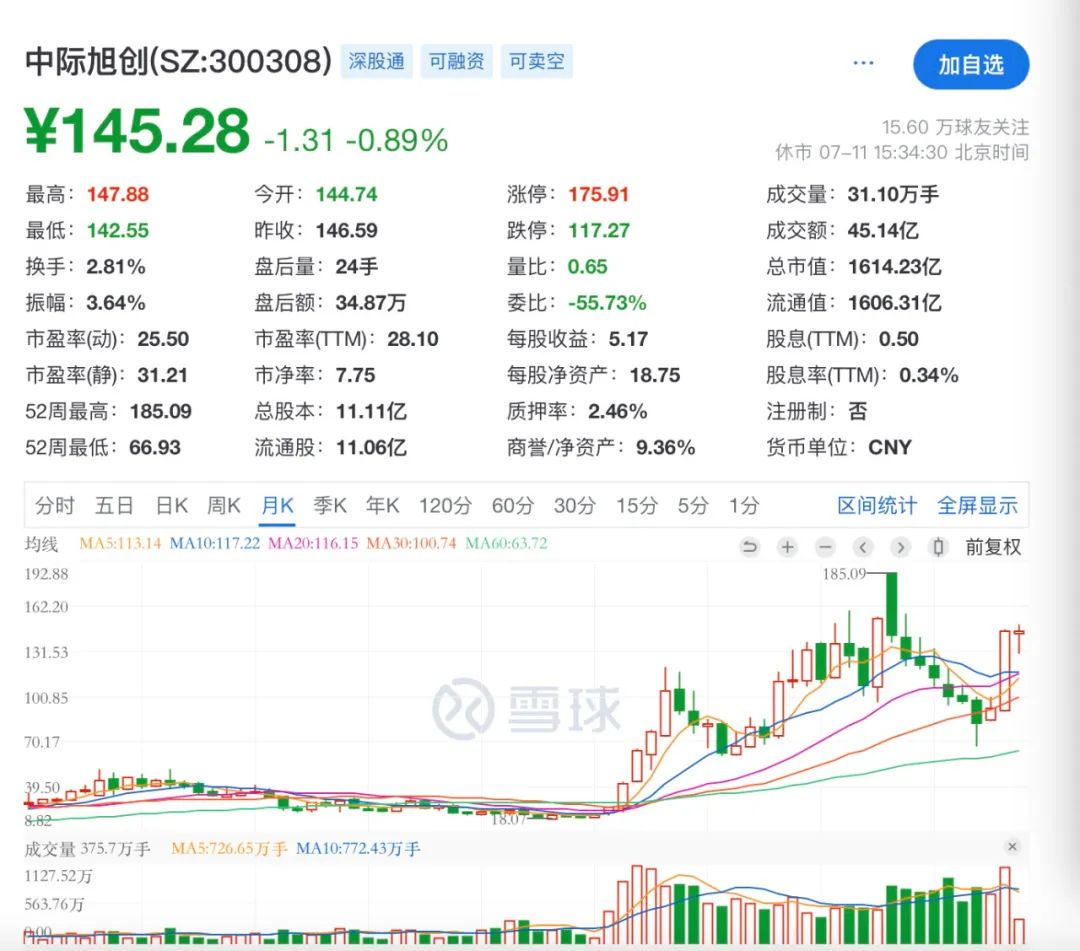The width and height of the screenshot is (1080, 951).
Task: Click the 15.60 万球友关注 follower count
Action: coord(955,127)
